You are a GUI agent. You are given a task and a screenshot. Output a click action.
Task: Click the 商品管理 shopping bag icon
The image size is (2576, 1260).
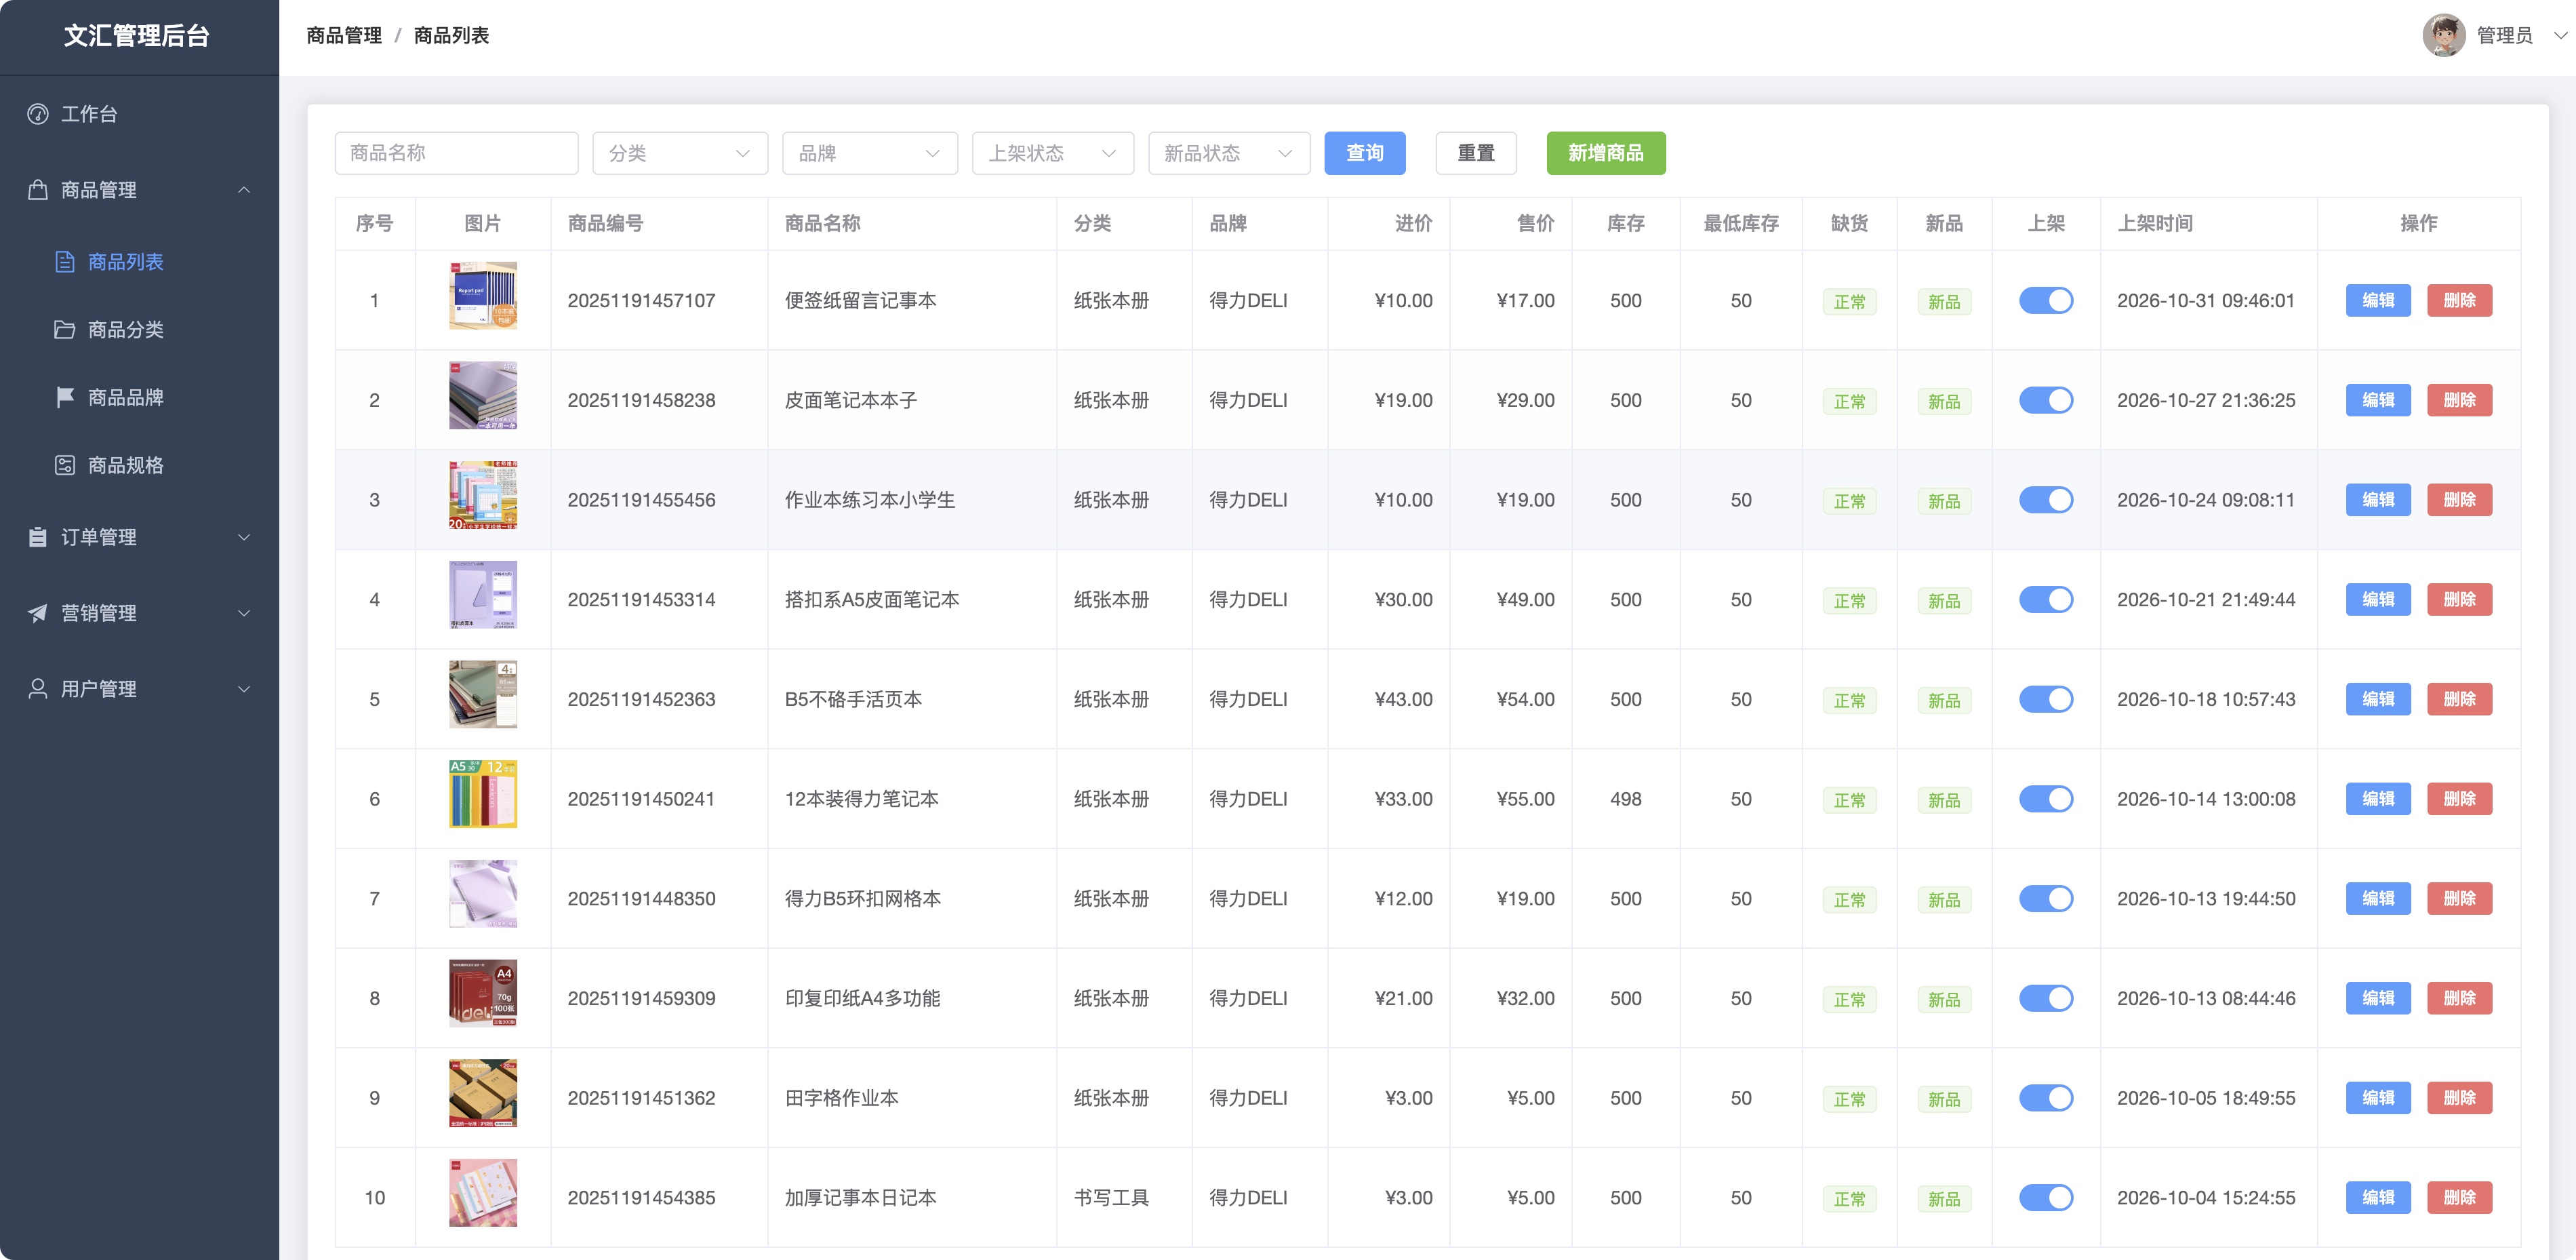(x=38, y=190)
